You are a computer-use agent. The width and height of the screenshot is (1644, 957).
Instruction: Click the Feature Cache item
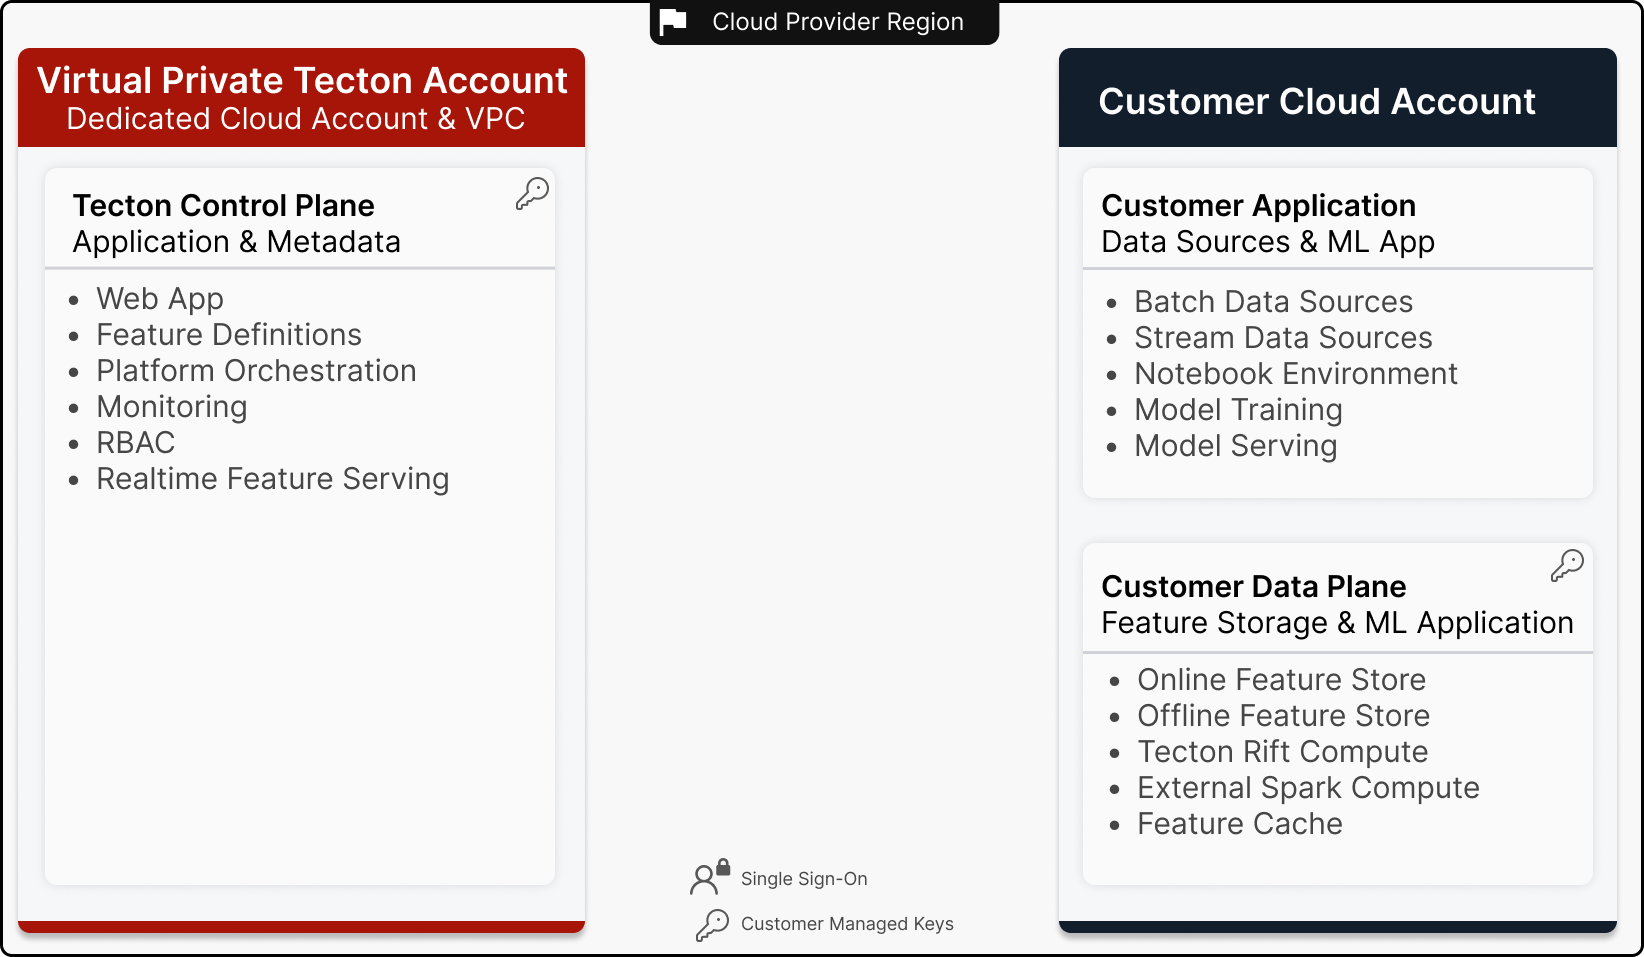1240,824
